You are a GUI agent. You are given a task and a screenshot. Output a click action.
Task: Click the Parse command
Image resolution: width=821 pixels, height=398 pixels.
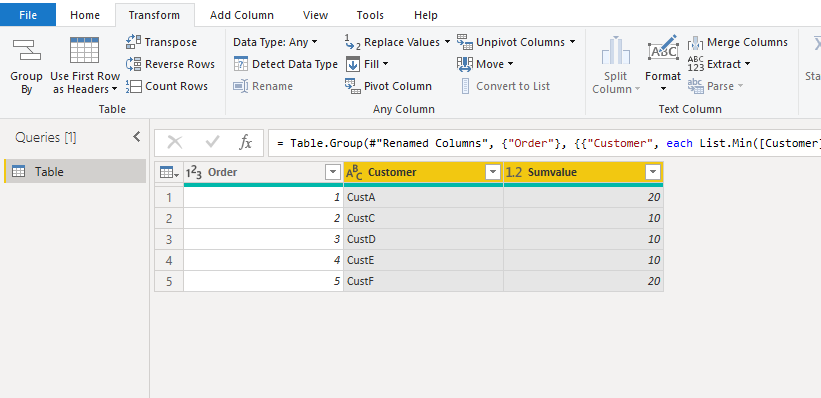point(715,86)
